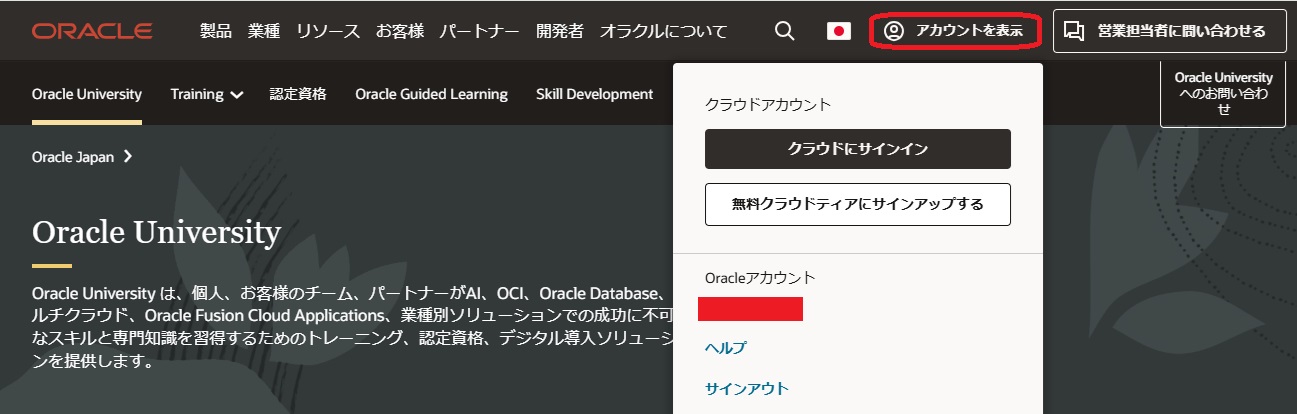
Task: Open the 製品 menu
Action: tap(215, 31)
